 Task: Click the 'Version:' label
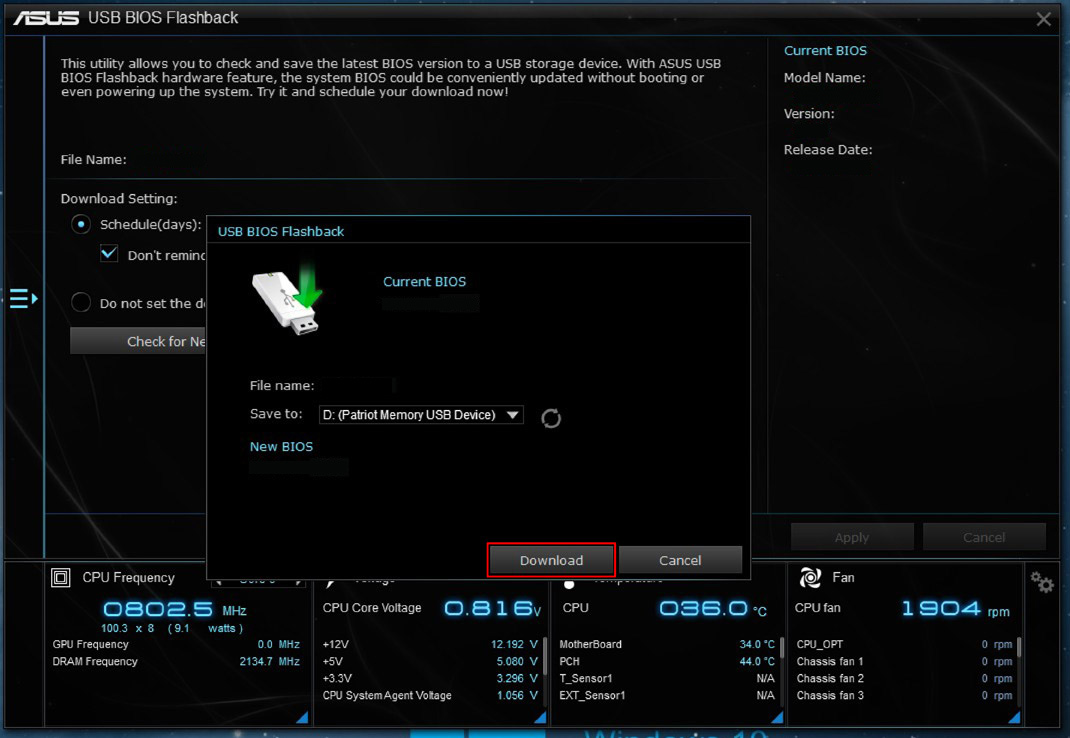click(809, 113)
